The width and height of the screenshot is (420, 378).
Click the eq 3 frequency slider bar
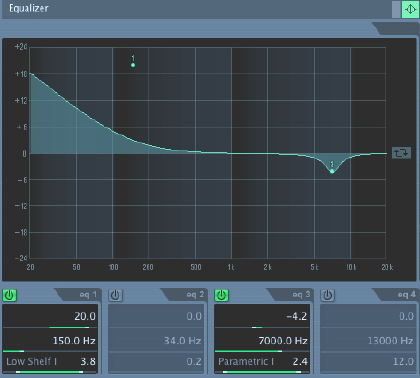(x=262, y=351)
